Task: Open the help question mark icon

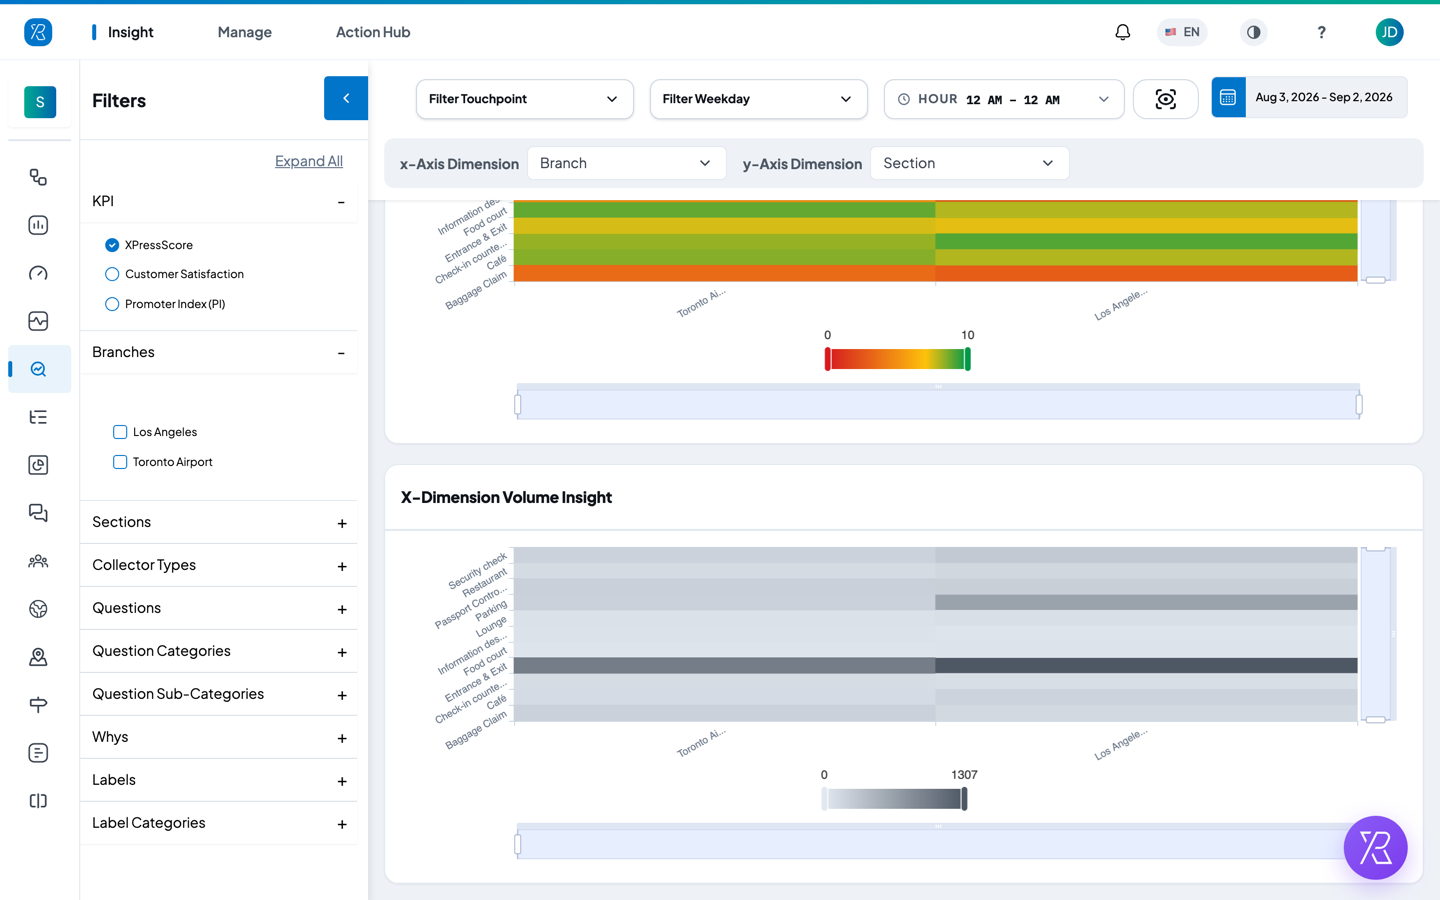Action: click(x=1321, y=32)
